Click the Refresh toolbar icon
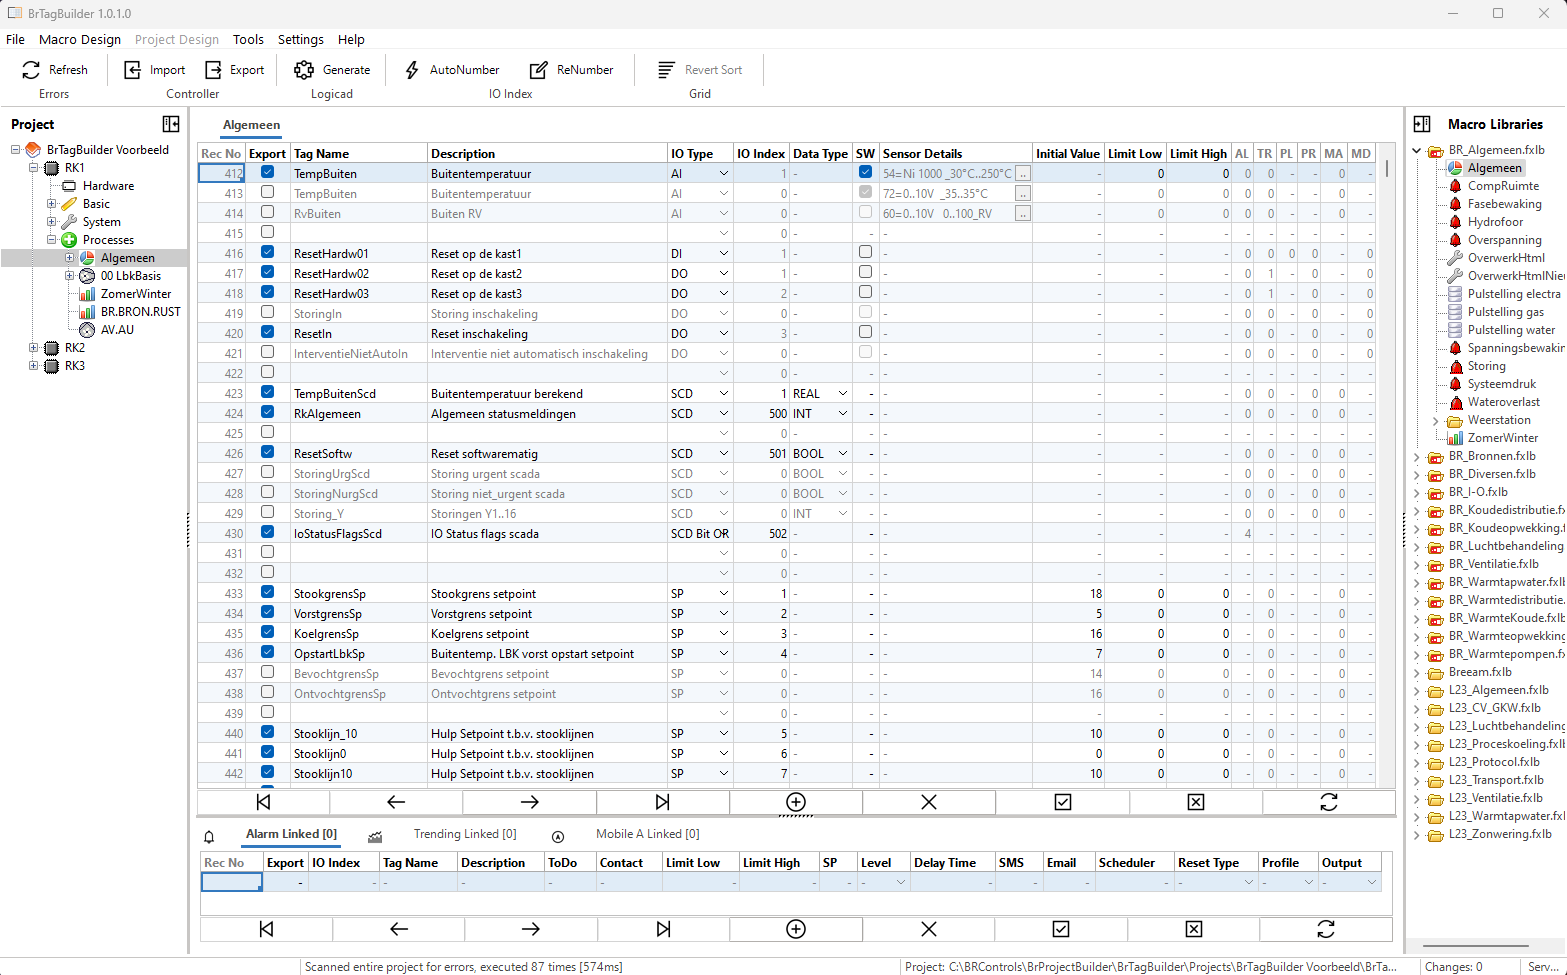The height and width of the screenshot is (975, 1567). 31,70
